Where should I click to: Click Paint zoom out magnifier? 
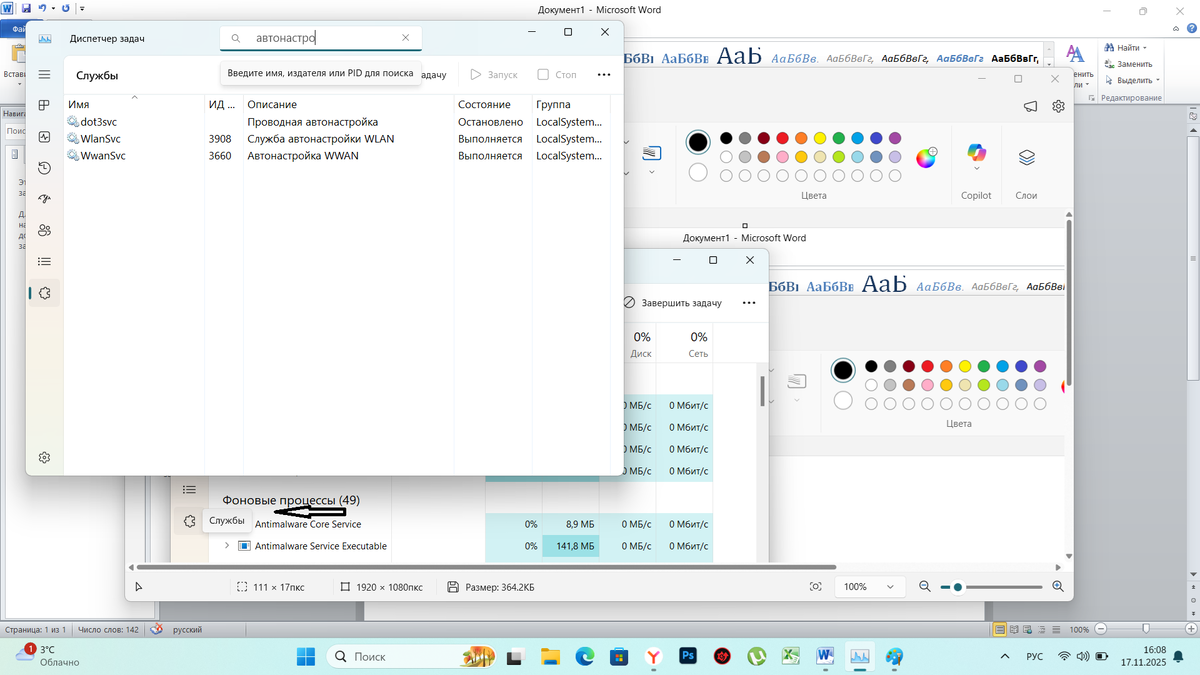[x=924, y=587]
